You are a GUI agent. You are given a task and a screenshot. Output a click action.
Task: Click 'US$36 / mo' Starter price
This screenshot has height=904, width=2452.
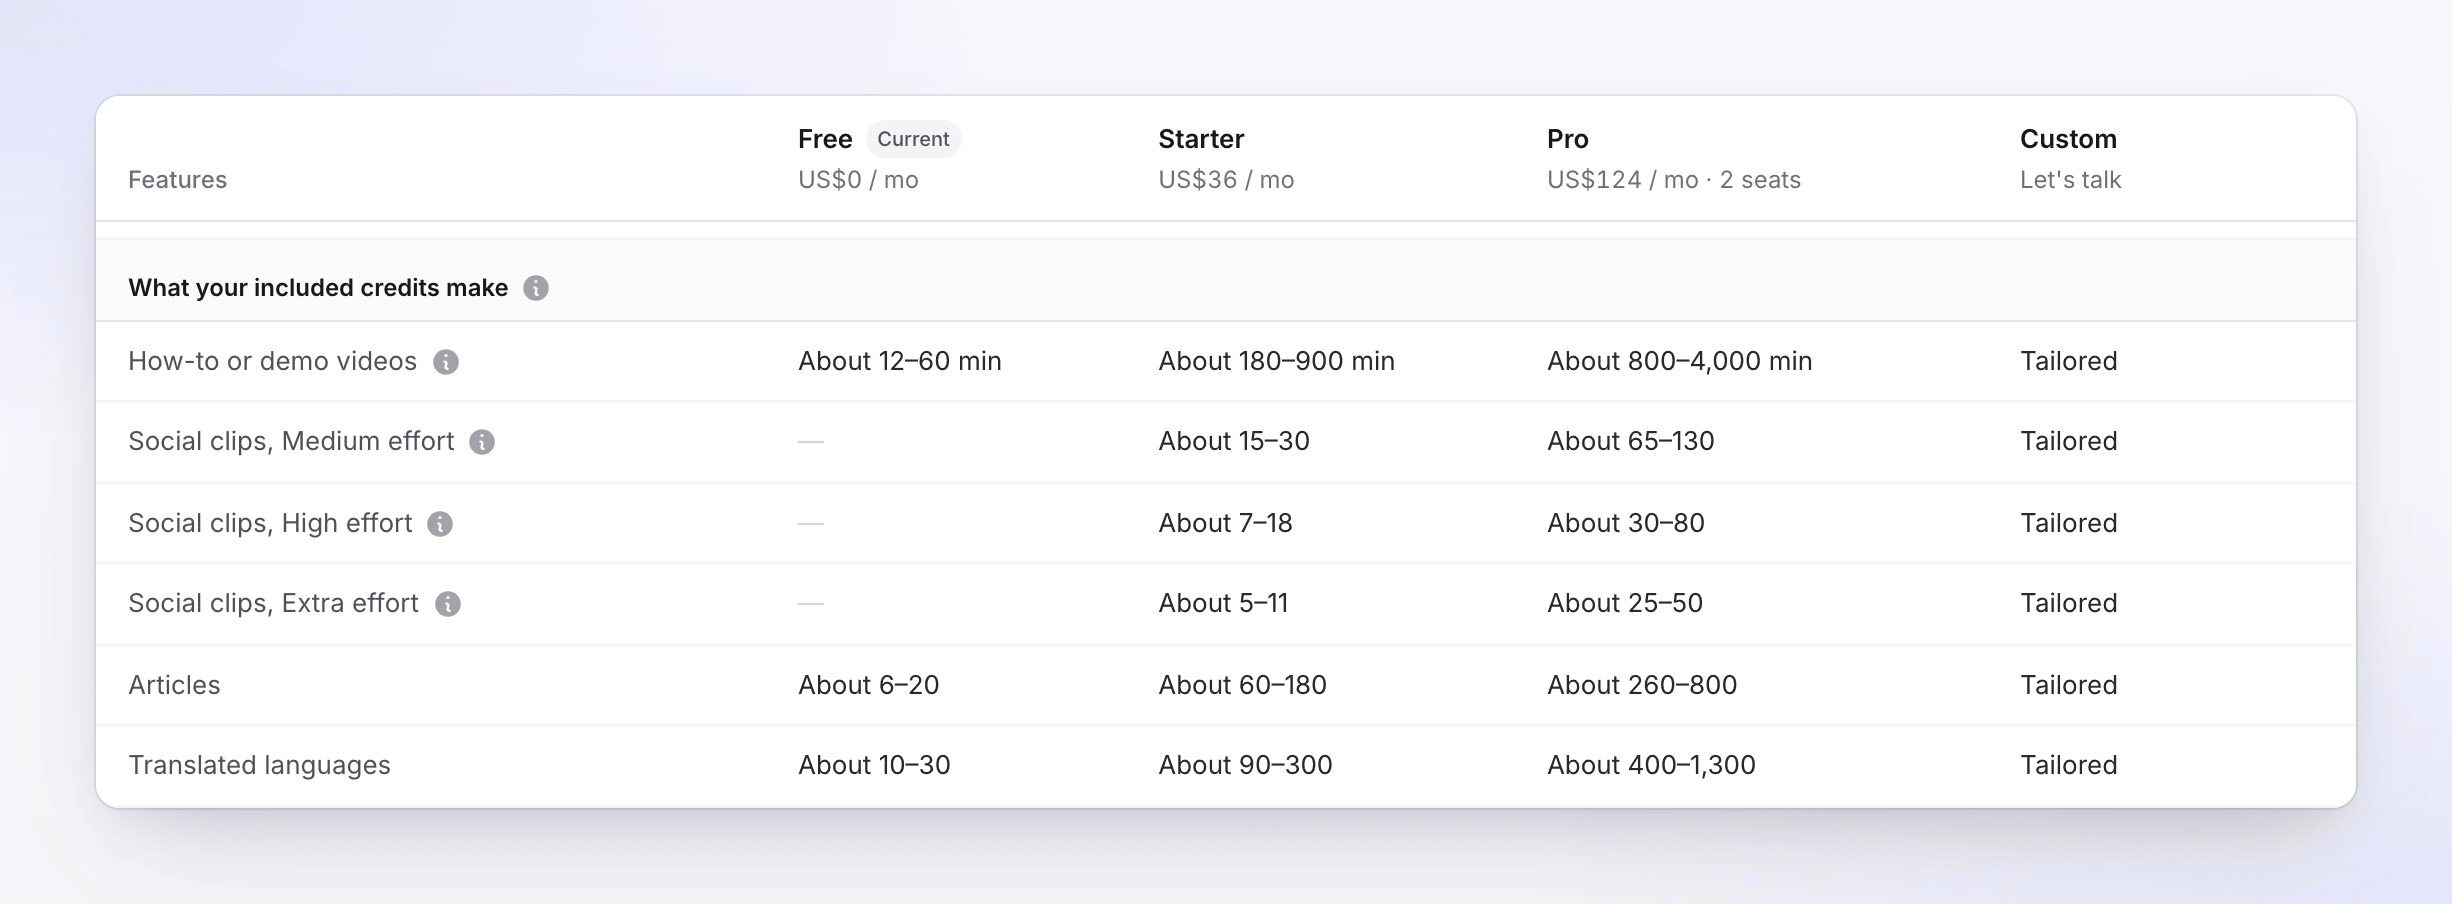[x=1226, y=180]
